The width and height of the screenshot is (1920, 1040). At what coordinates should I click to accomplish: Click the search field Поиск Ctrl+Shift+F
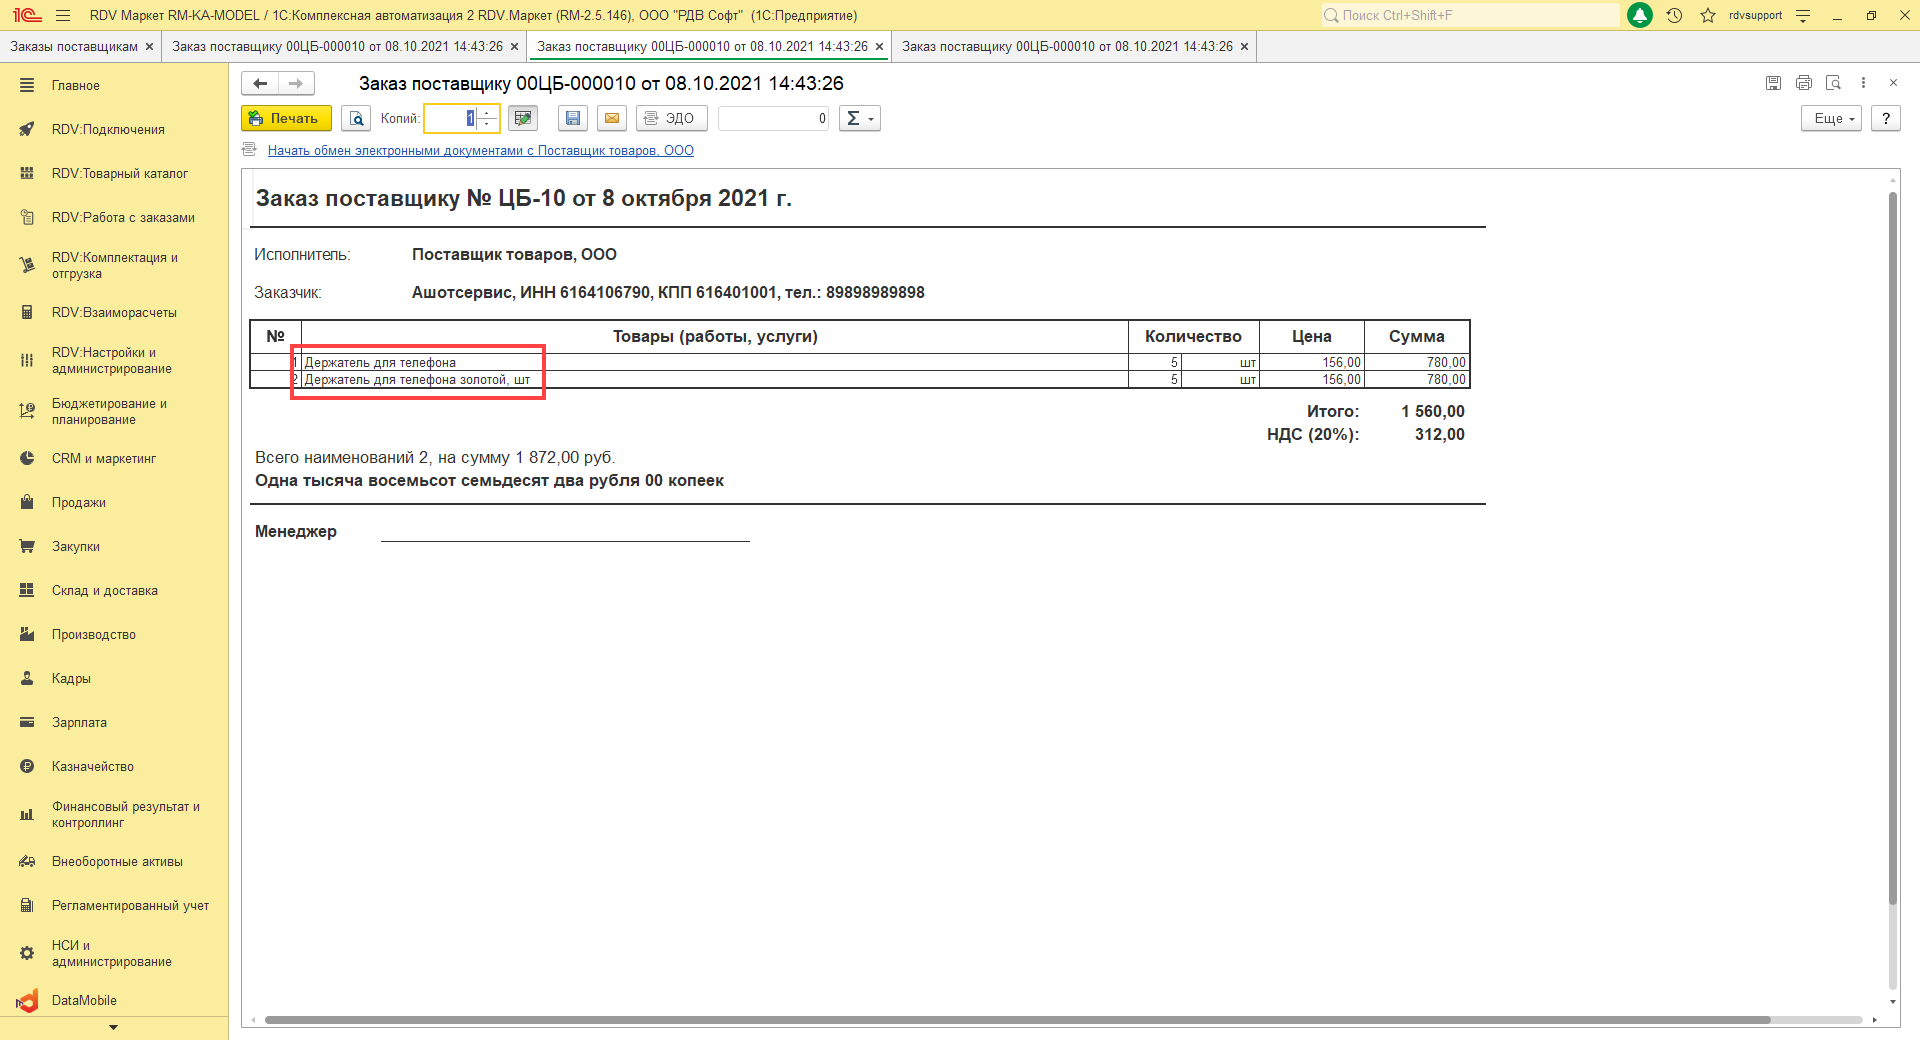[1470, 15]
